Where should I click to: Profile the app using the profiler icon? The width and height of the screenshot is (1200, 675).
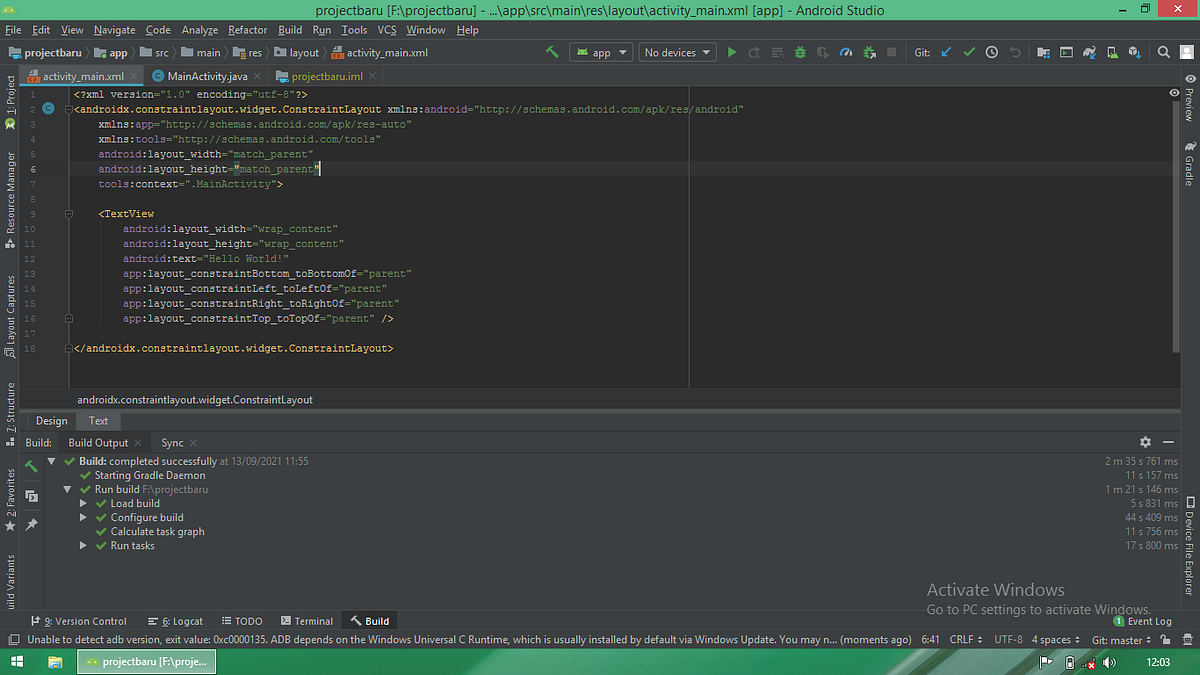[x=846, y=52]
